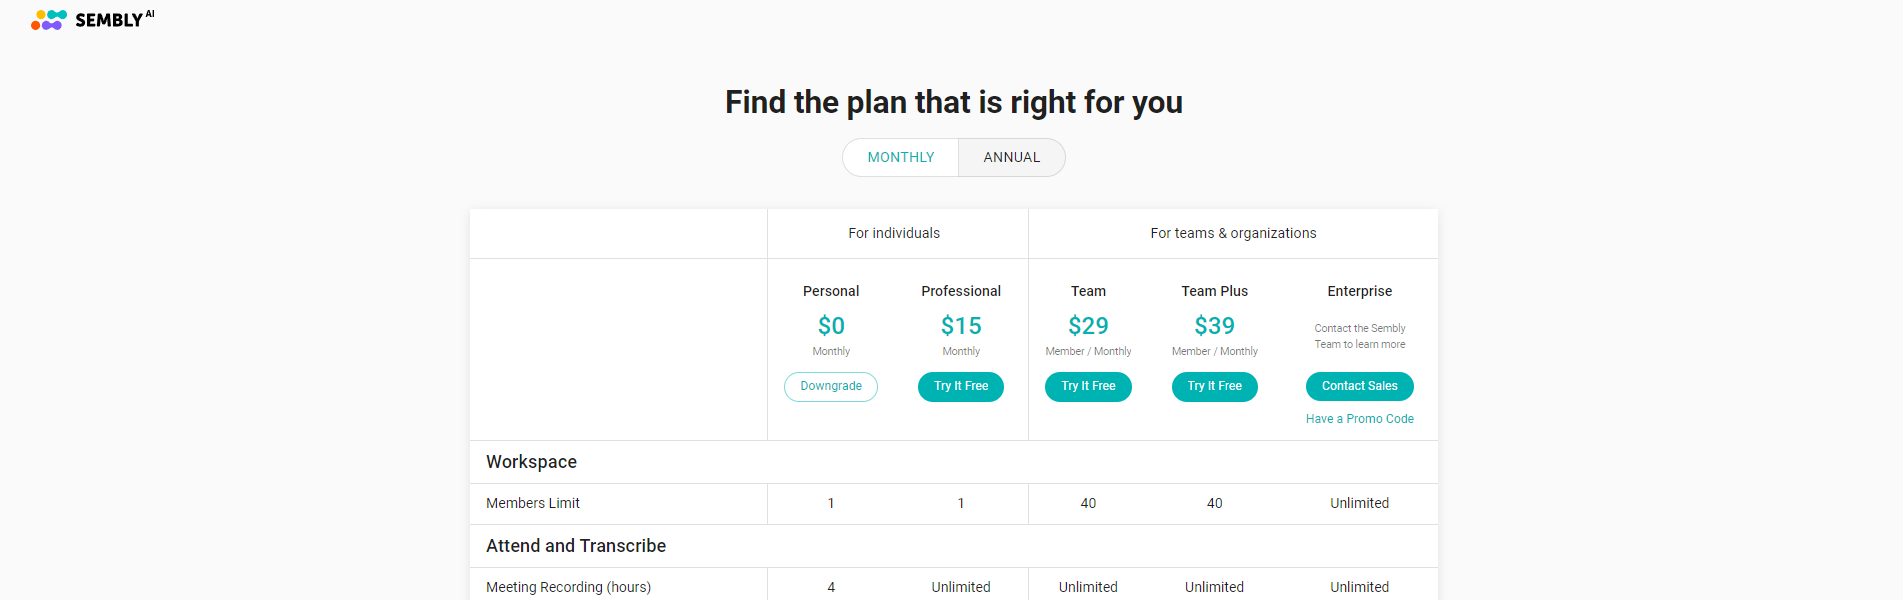Click the page heading about finding a plan
The image size is (1903, 600).
click(x=954, y=102)
